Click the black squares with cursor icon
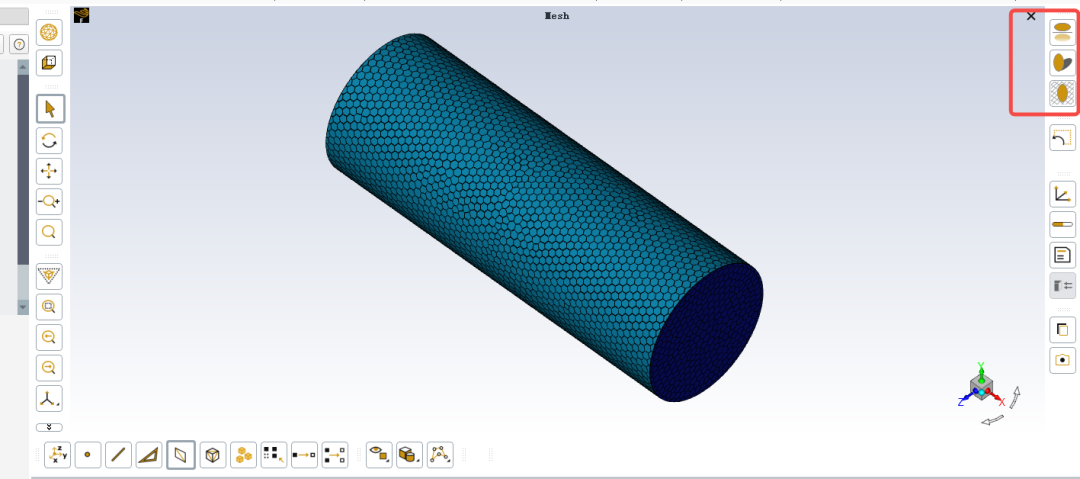1080x479 pixels. (x=273, y=455)
